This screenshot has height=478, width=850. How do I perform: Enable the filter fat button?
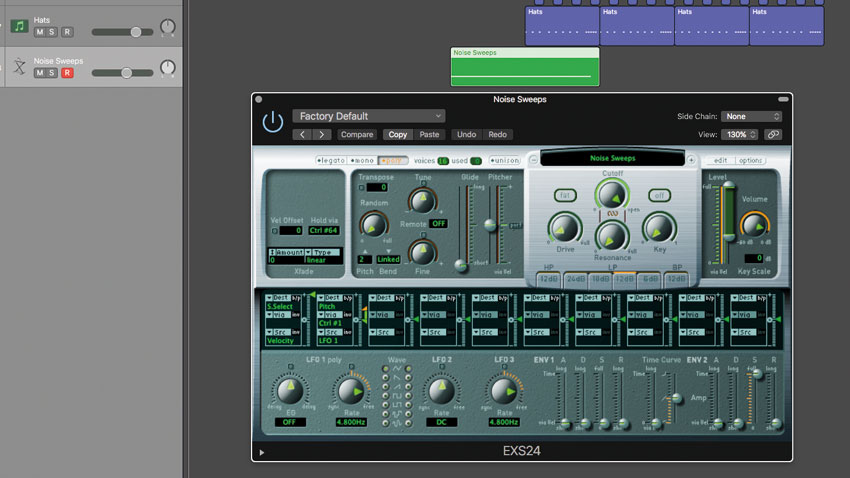point(565,195)
